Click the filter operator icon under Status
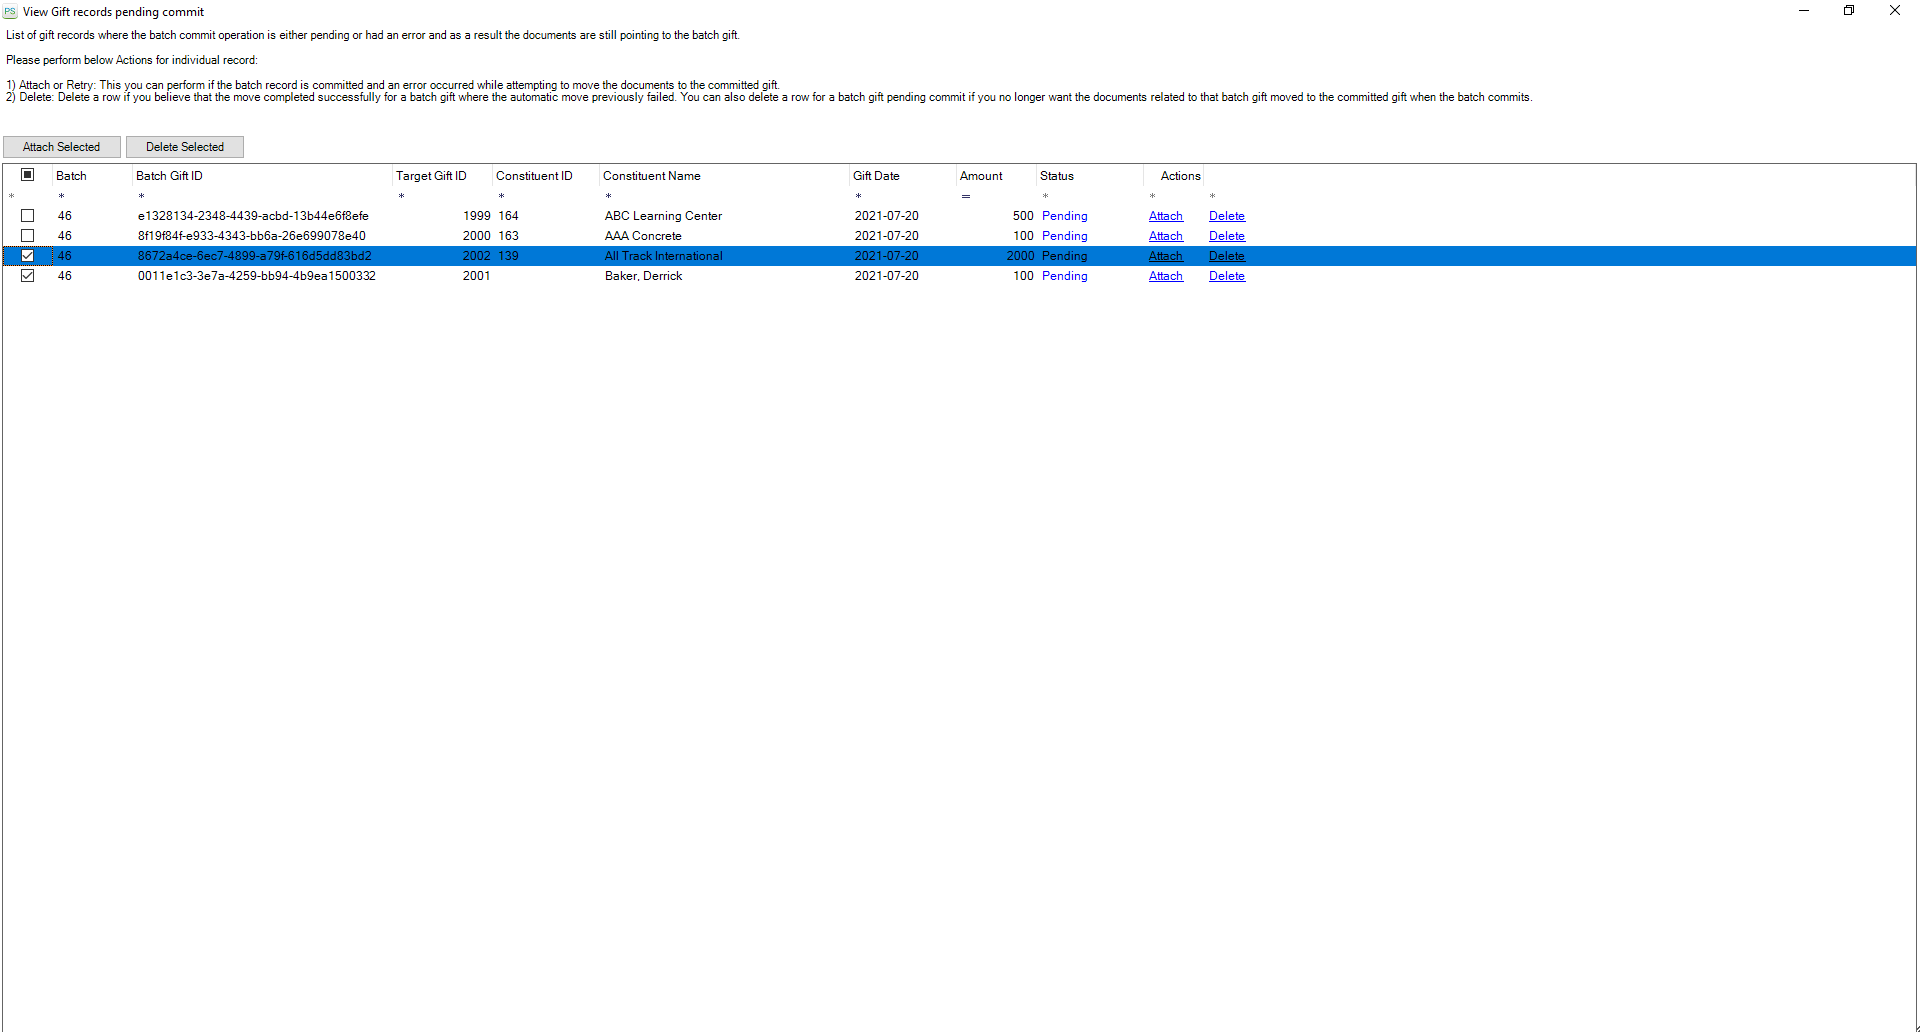 pos(1045,196)
